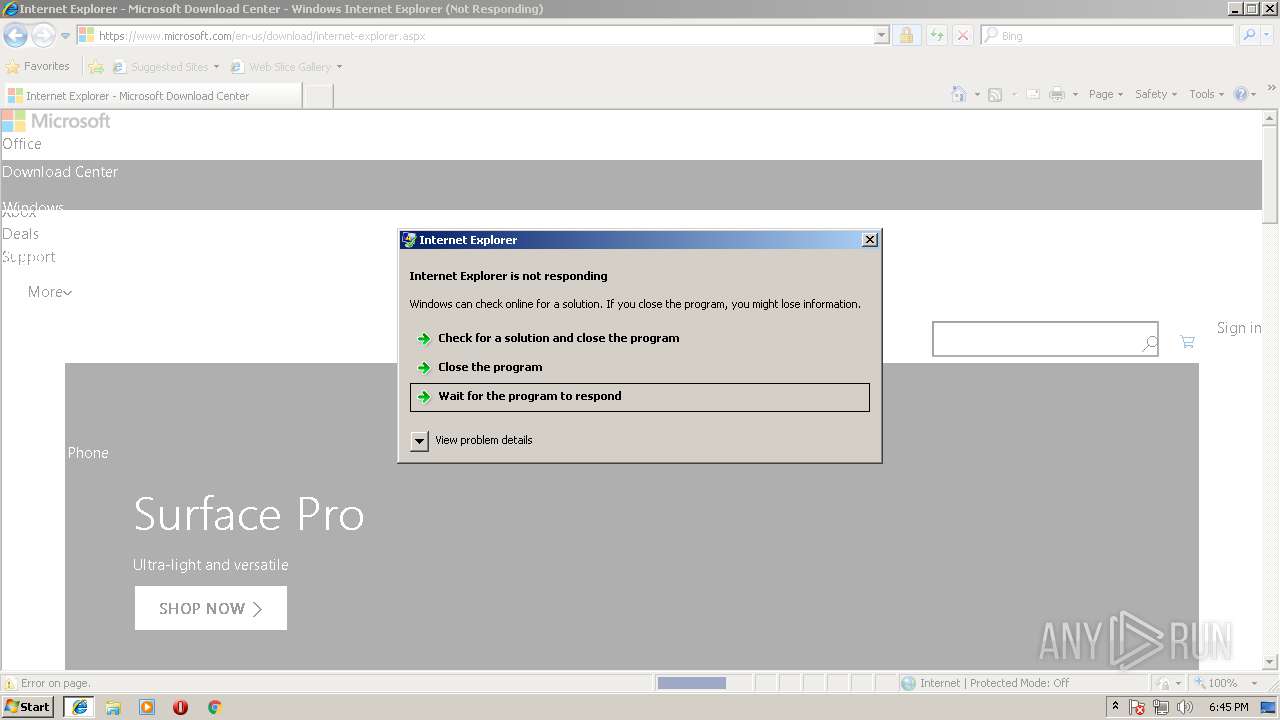
Task: Open the Safety menu
Action: [1156, 94]
